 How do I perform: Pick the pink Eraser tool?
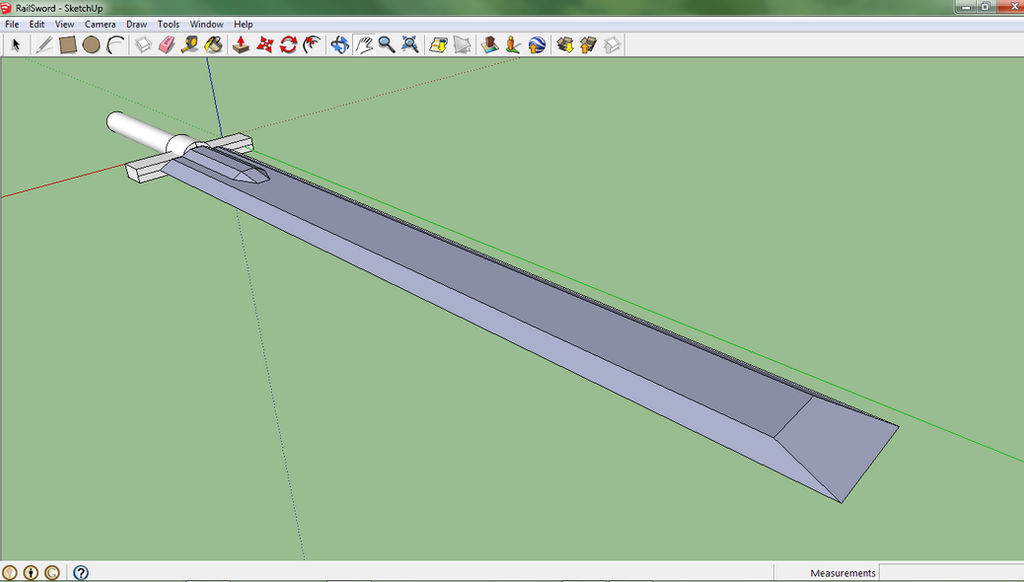coord(167,45)
